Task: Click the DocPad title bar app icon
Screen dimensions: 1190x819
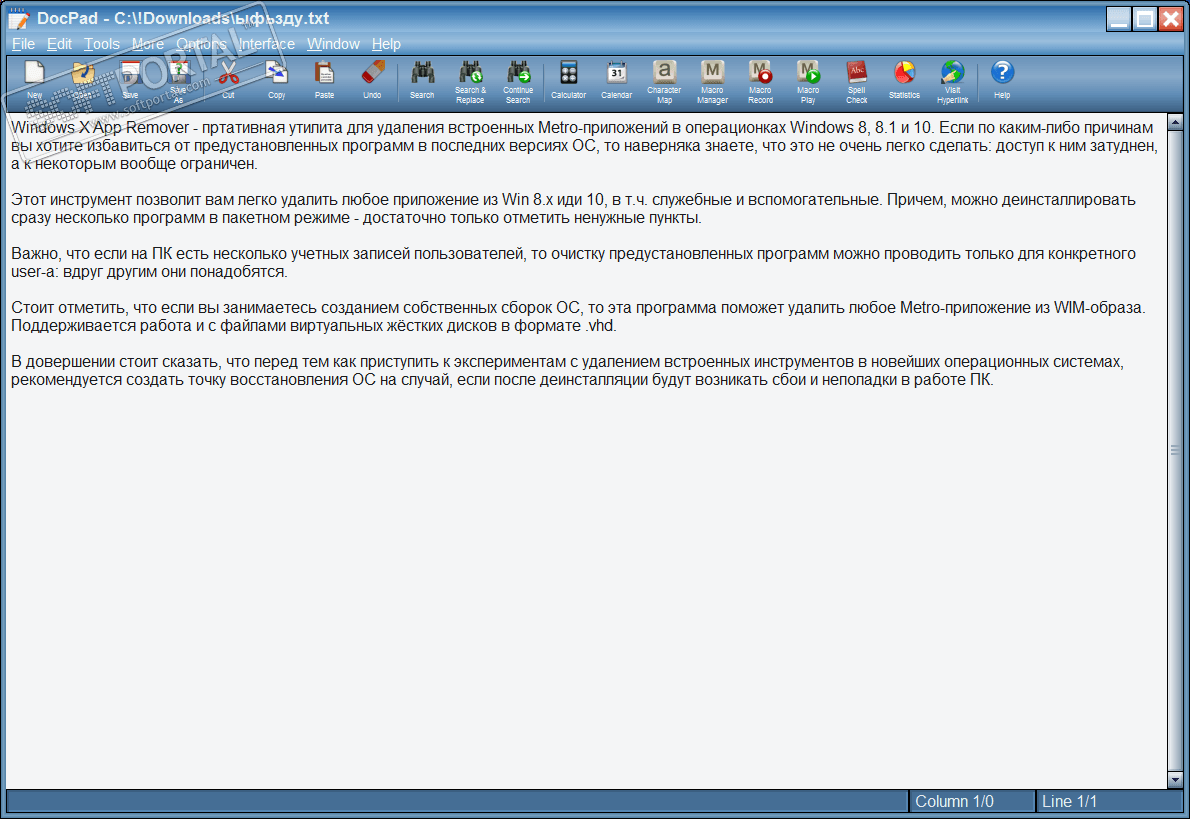Action: click(x=18, y=18)
